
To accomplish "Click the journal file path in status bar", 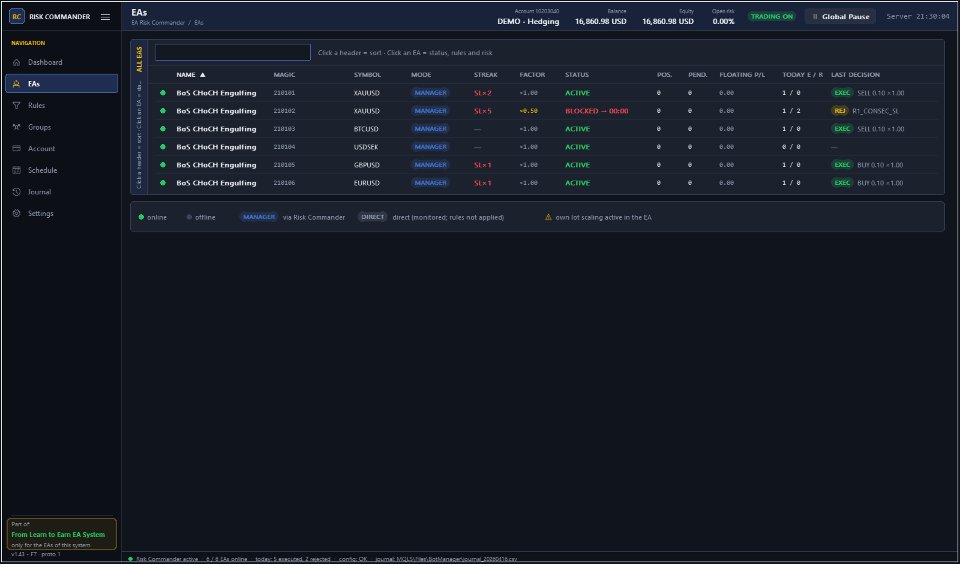I will coord(446,559).
